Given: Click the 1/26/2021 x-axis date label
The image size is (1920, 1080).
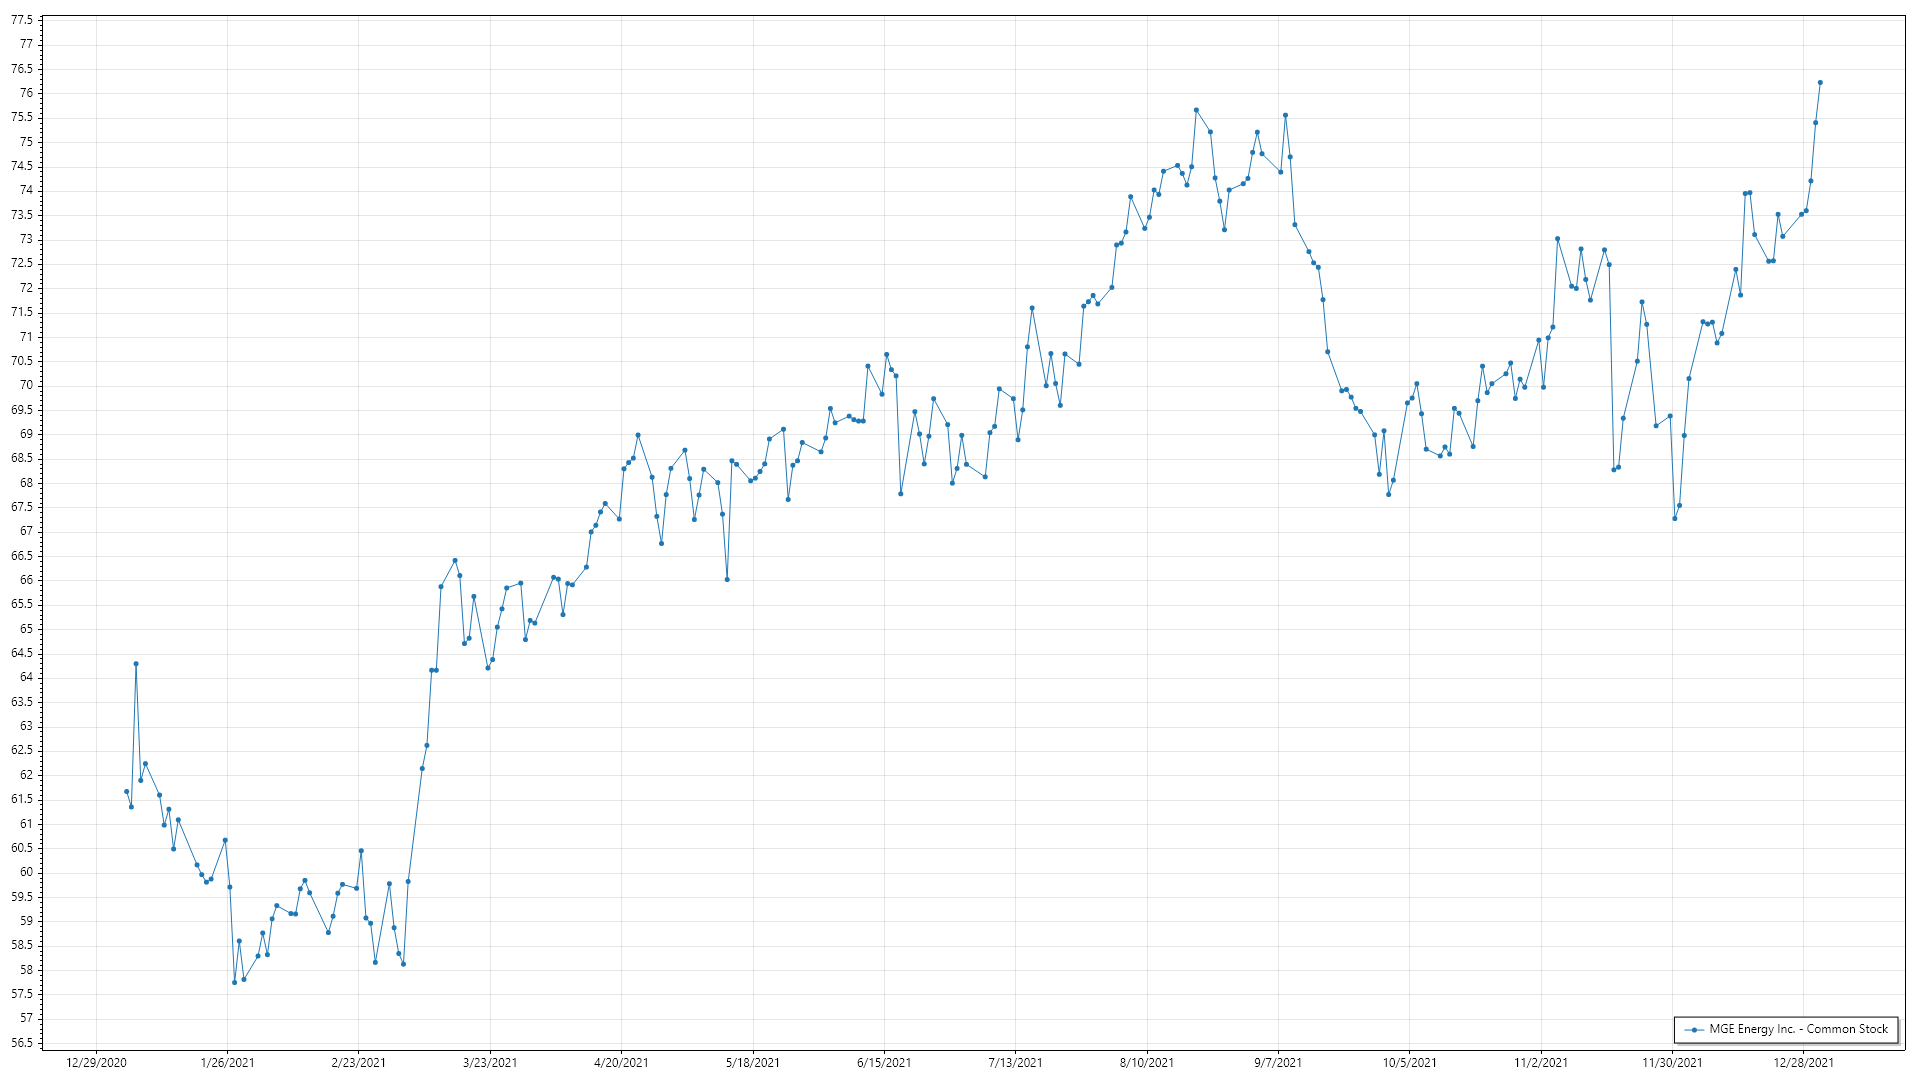Looking at the screenshot, I should (x=227, y=1063).
